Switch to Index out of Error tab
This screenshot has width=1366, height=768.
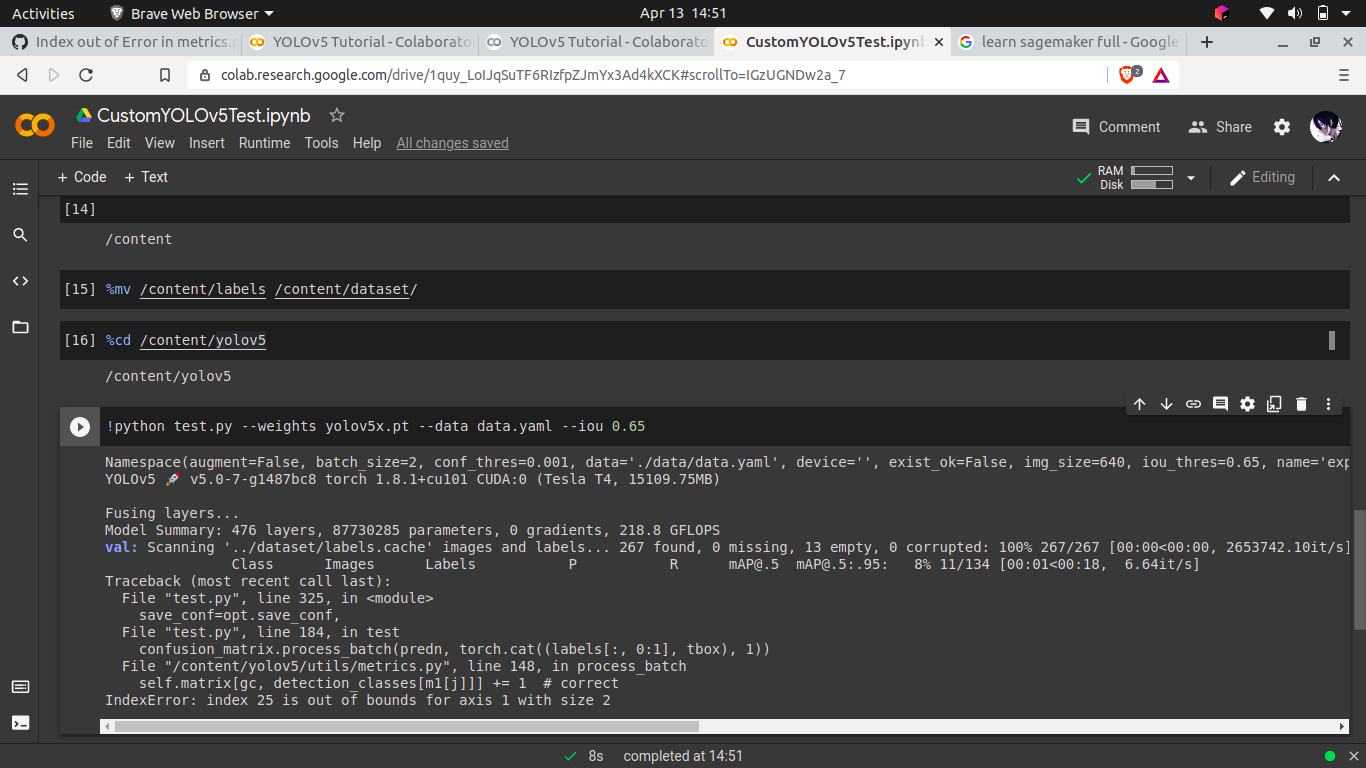[x=122, y=42]
